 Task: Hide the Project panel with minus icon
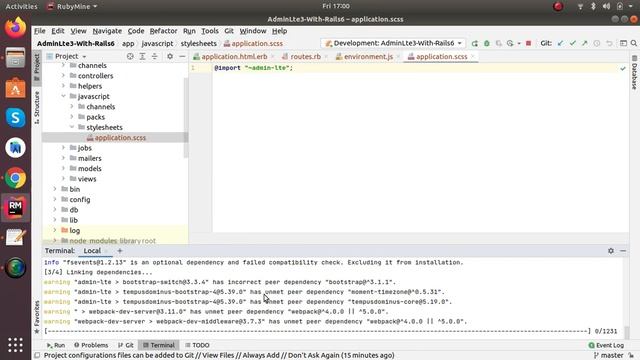point(182,56)
